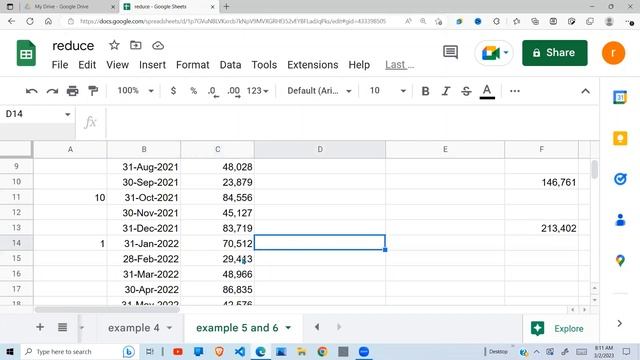The width and height of the screenshot is (640, 360).
Task: Open the Last edit history link
Action: [x=399, y=65]
